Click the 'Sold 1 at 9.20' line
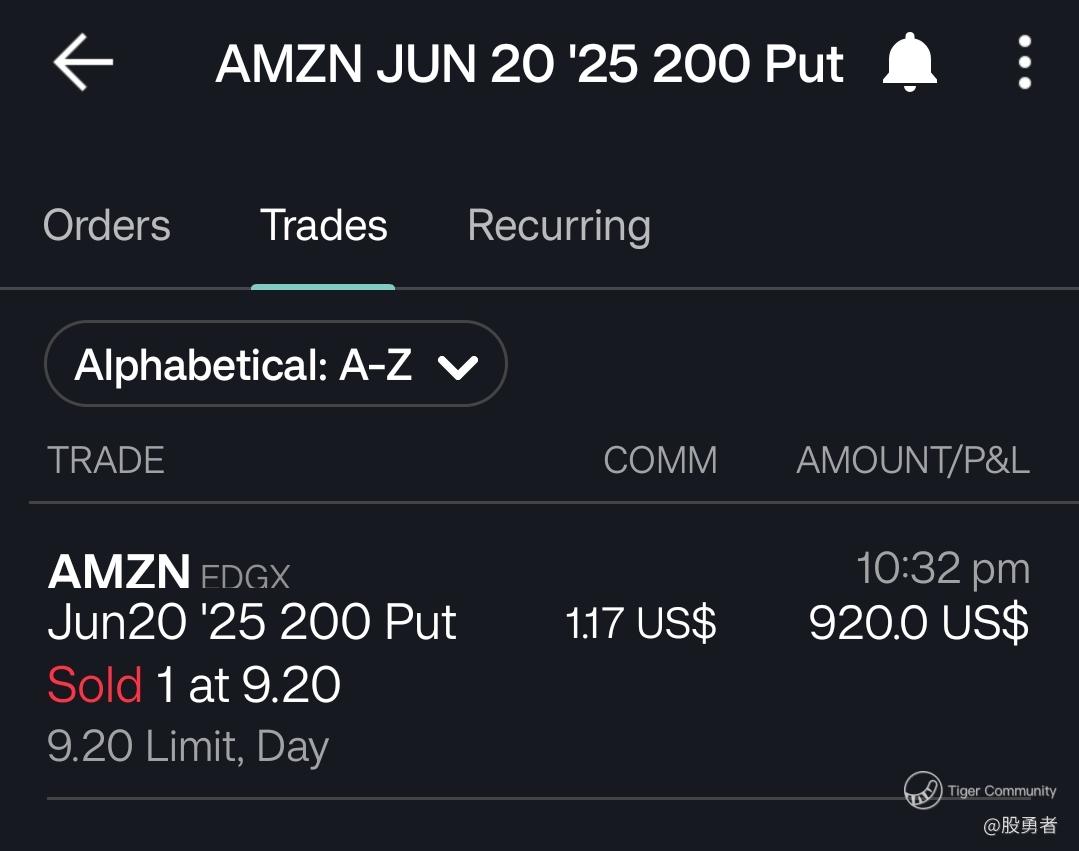 pyautogui.click(x=194, y=685)
